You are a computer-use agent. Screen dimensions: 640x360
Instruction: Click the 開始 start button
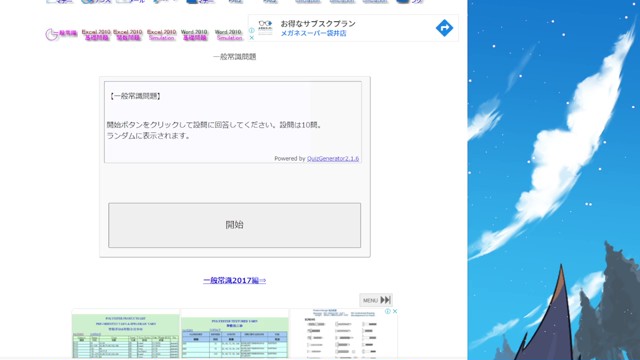(234, 225)
